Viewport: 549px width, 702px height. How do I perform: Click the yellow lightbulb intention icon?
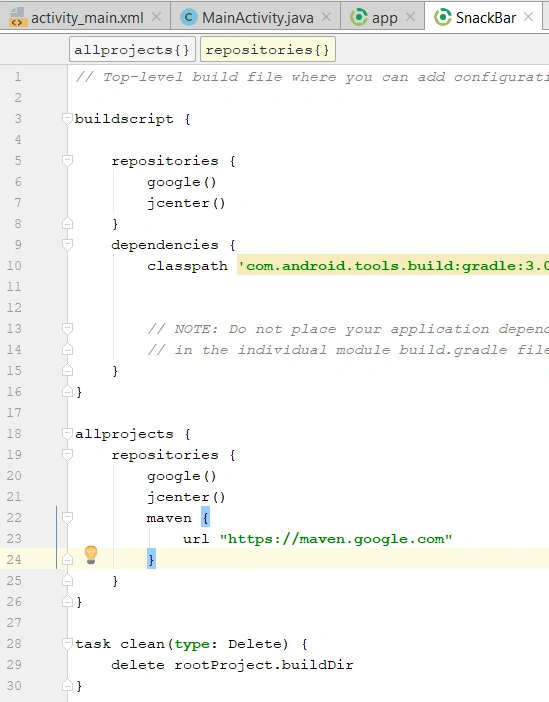pyautogui.click(x=91, y=555)
